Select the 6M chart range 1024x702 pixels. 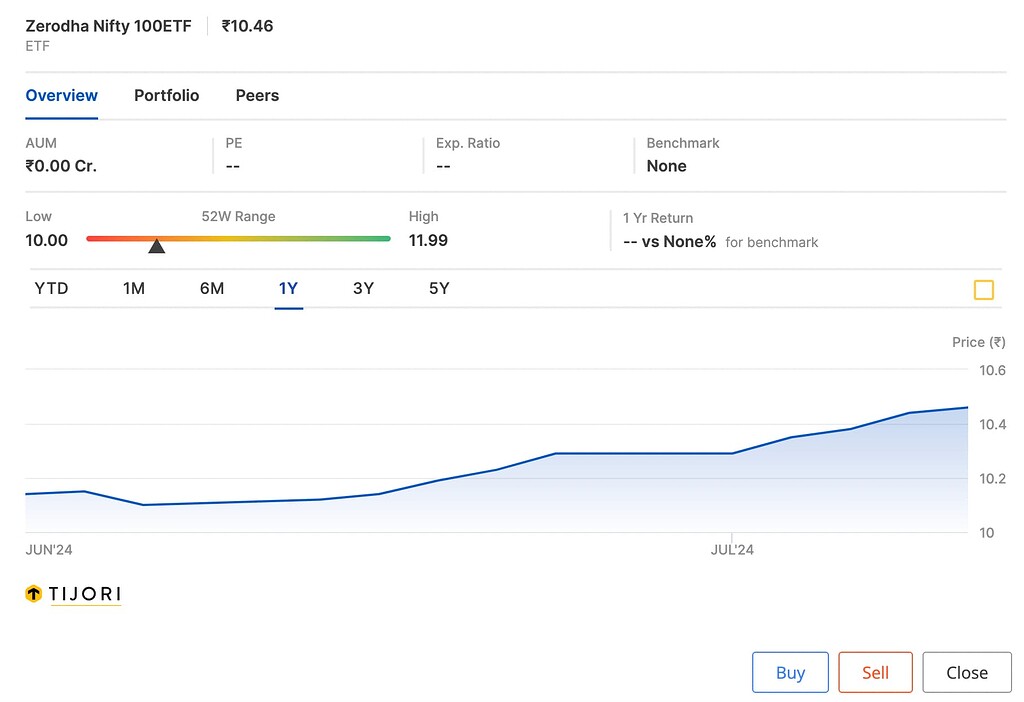211,288
